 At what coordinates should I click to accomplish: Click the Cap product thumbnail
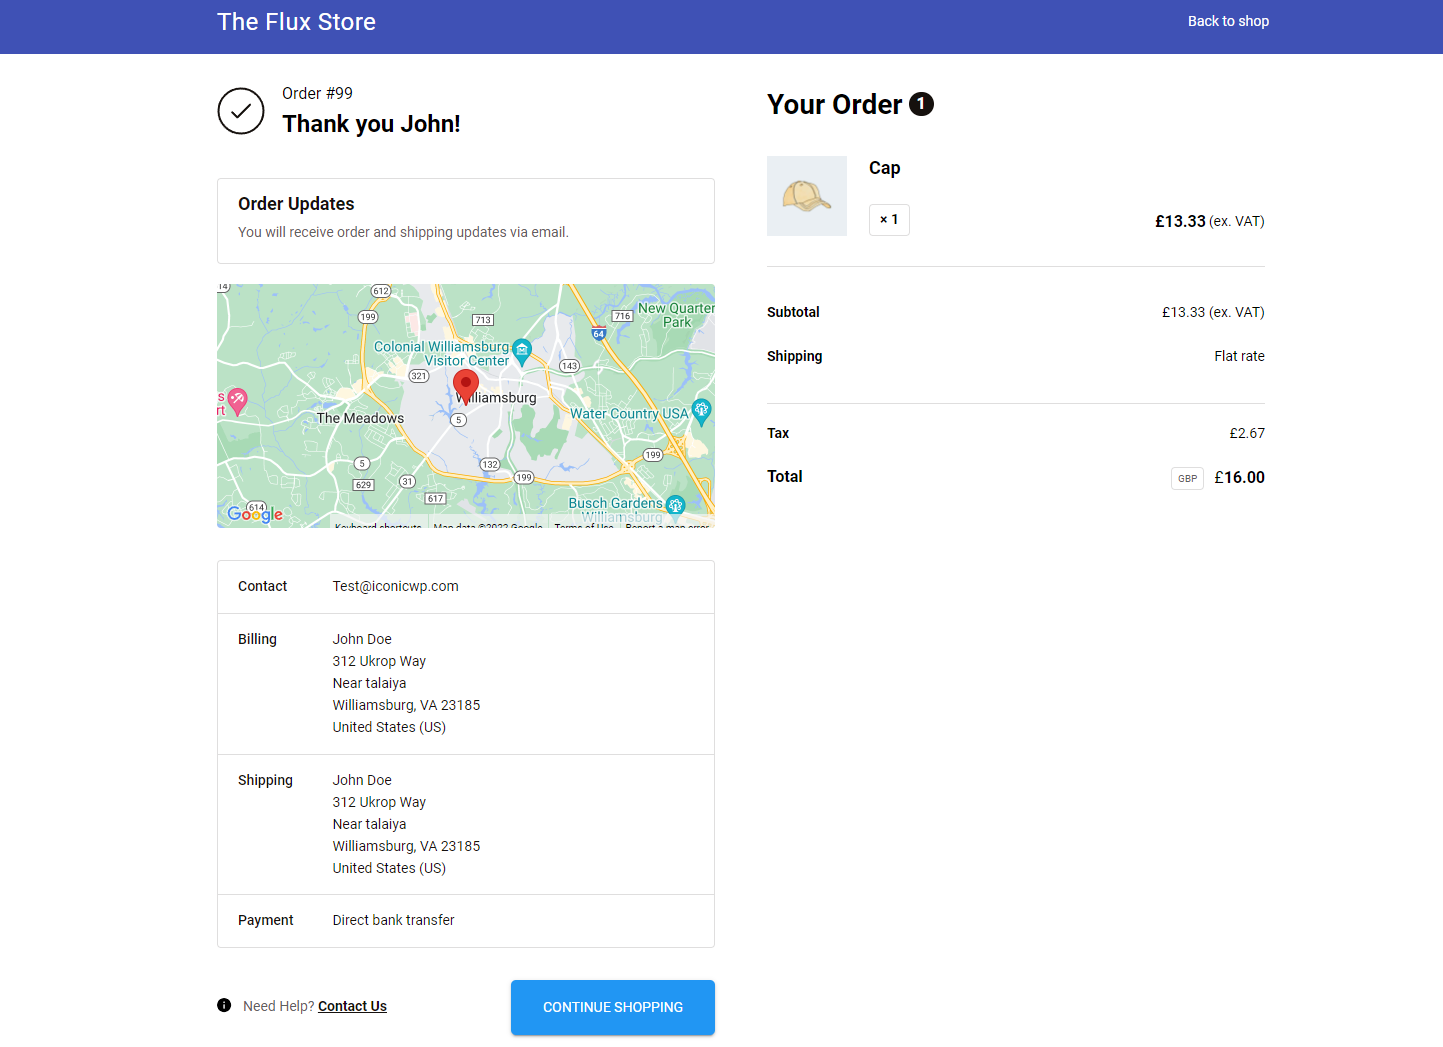(x=807, y=196)
